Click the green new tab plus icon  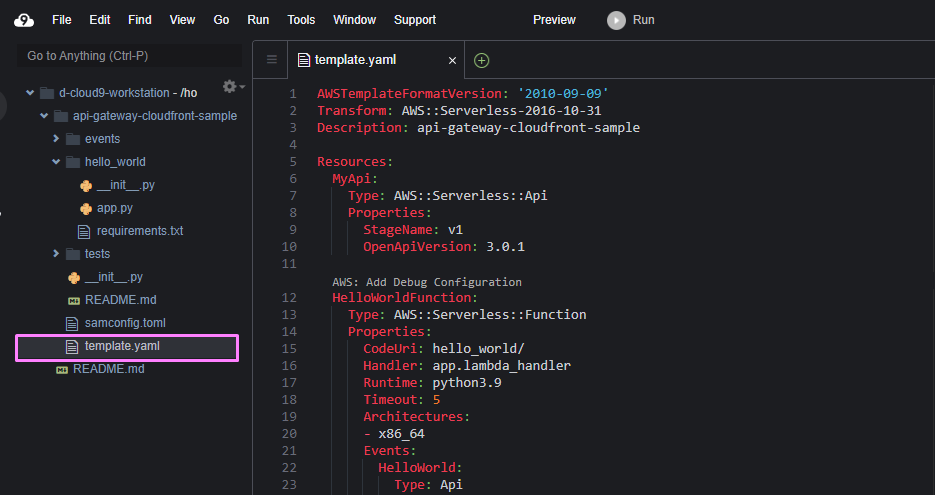tap(481, 60)
